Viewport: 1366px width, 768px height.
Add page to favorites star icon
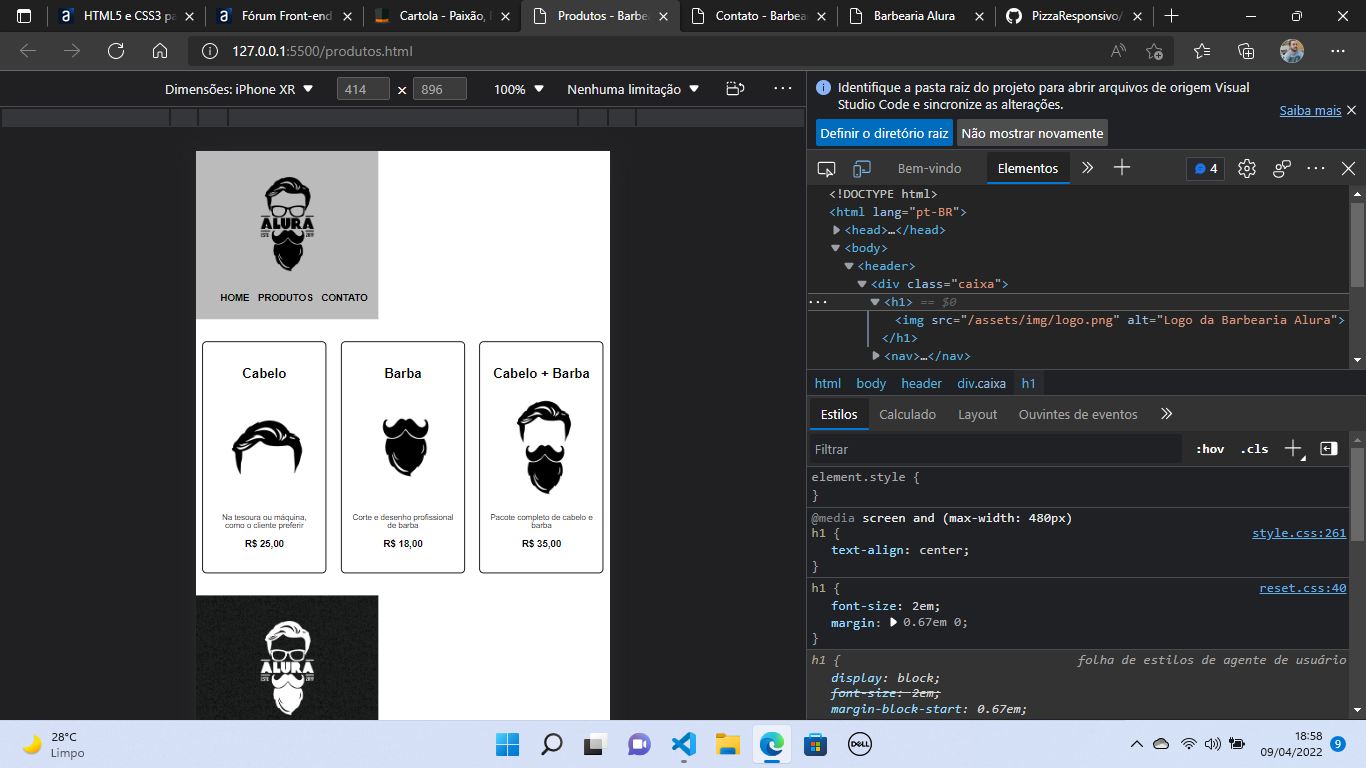(x=1155, y=51)
